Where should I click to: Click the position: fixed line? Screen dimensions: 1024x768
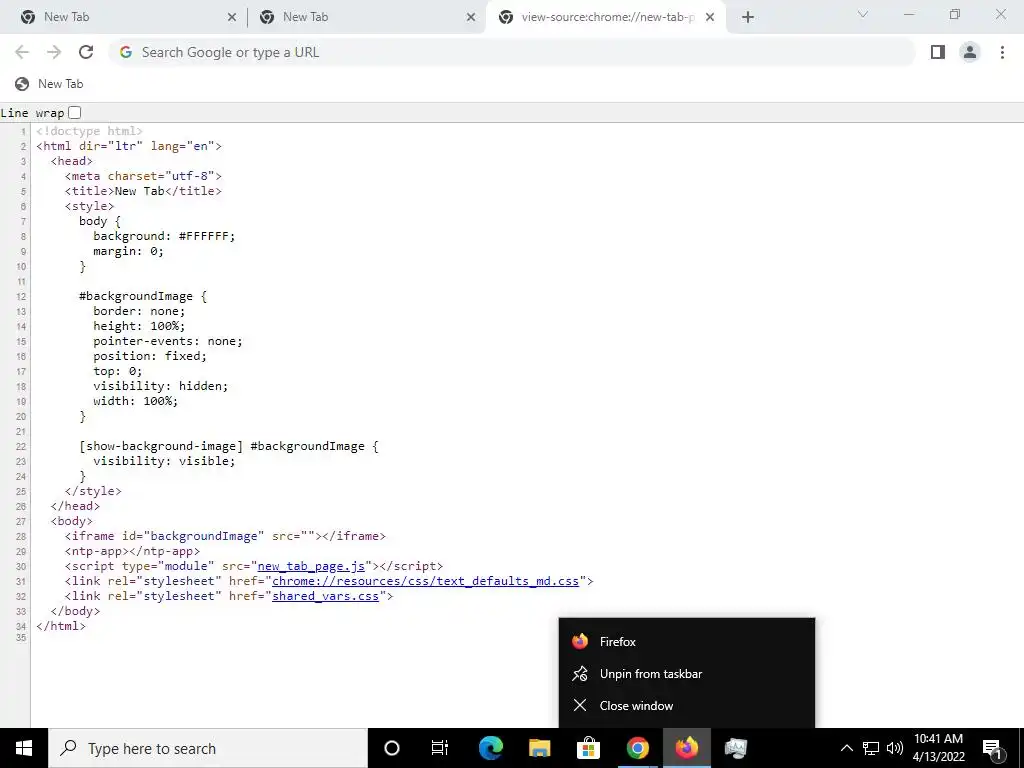point(150,357)
